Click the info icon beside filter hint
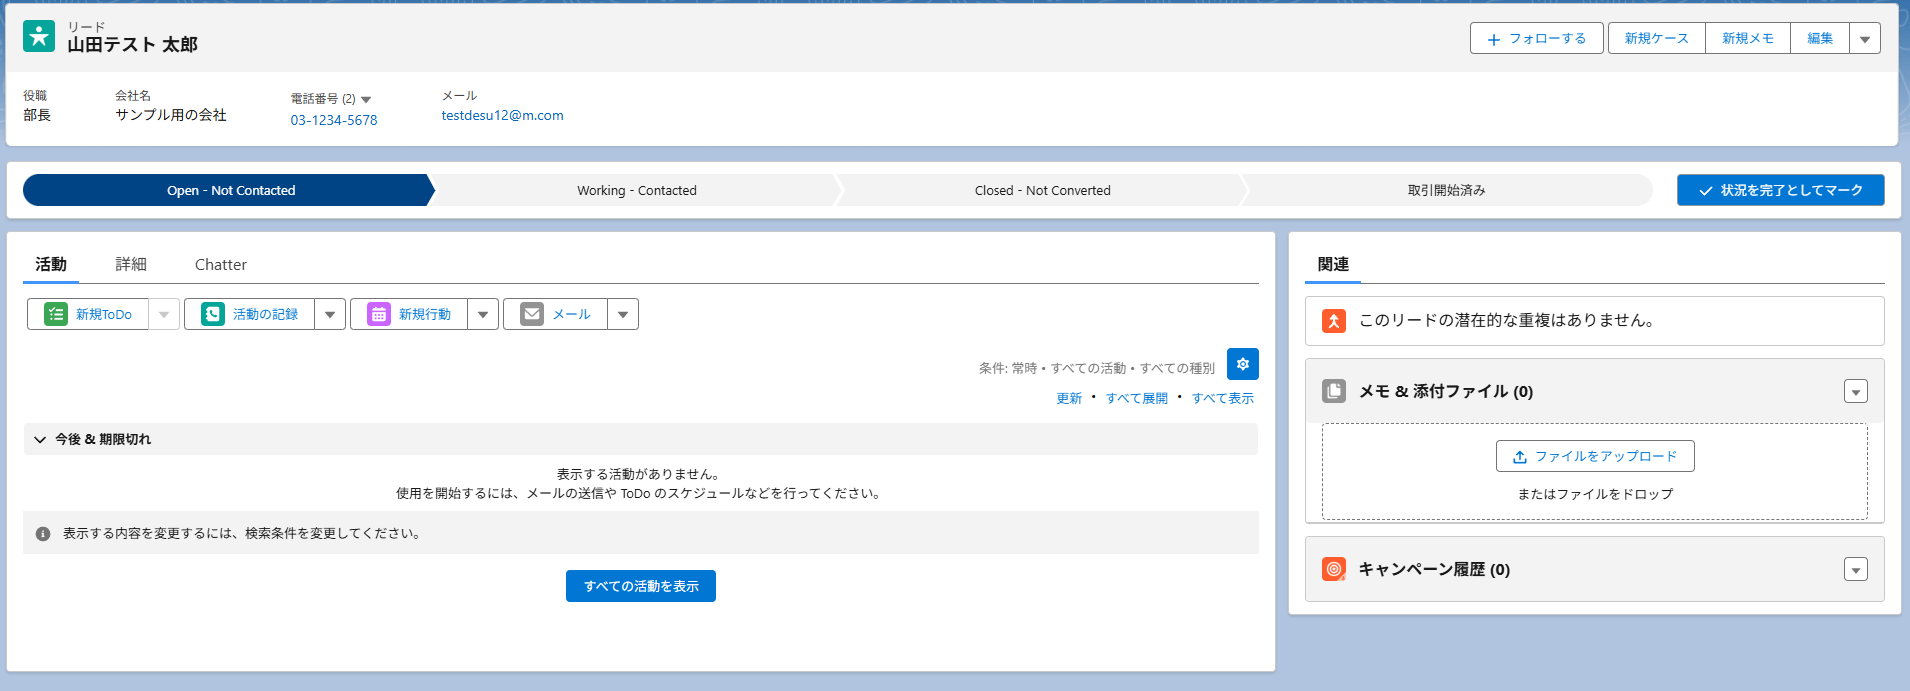 tap(43, 534)
